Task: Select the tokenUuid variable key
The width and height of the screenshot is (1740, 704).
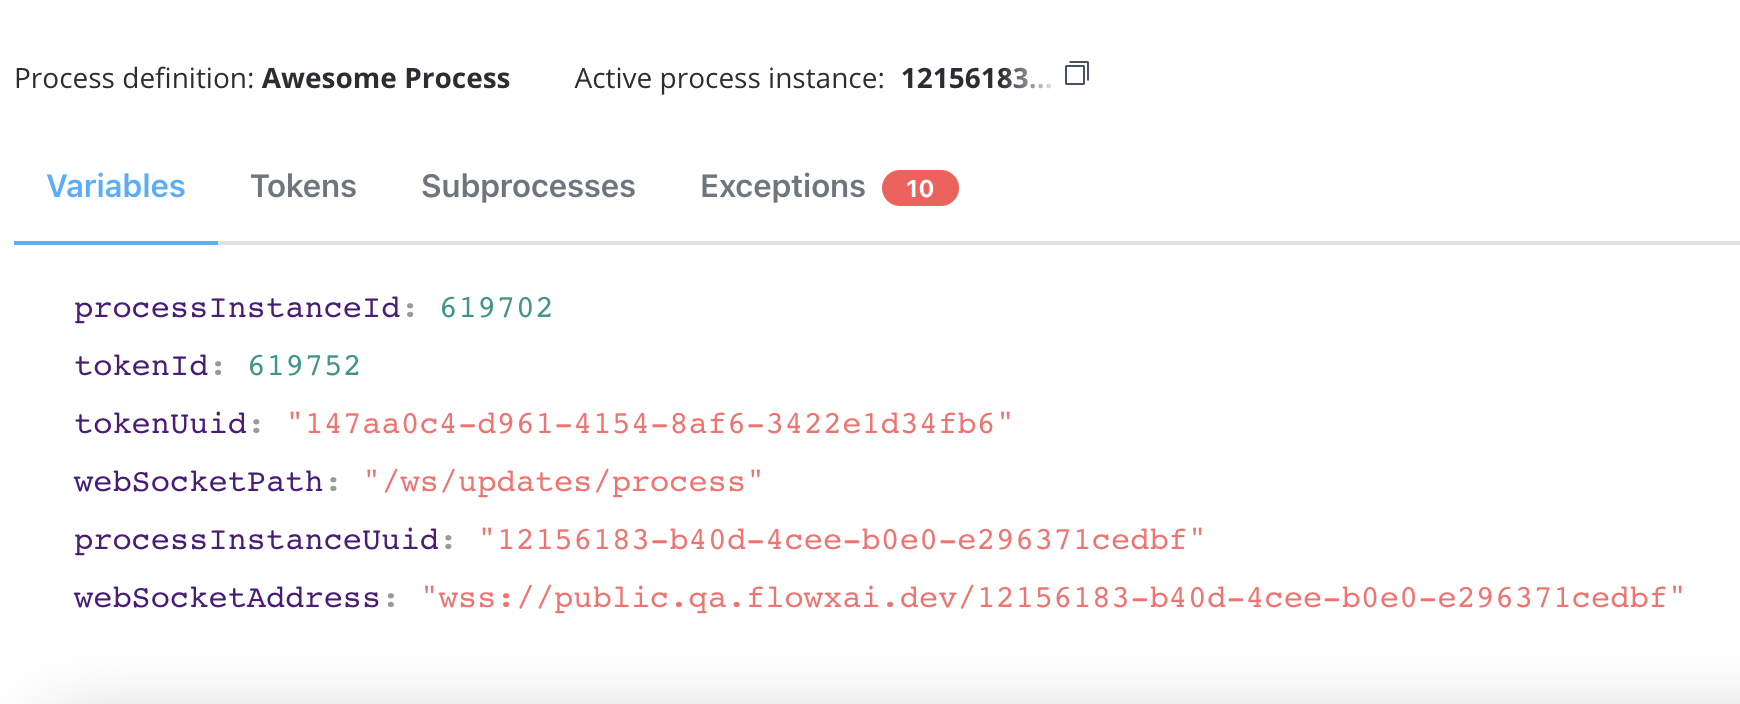Action: [160, 424]
